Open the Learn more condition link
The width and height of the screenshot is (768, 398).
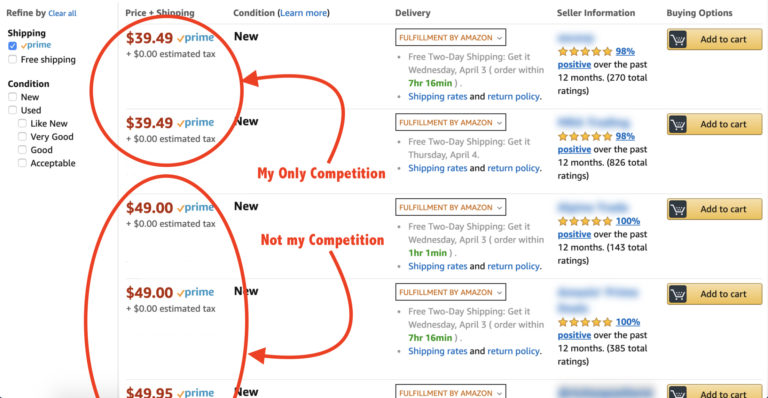point(303,13)
